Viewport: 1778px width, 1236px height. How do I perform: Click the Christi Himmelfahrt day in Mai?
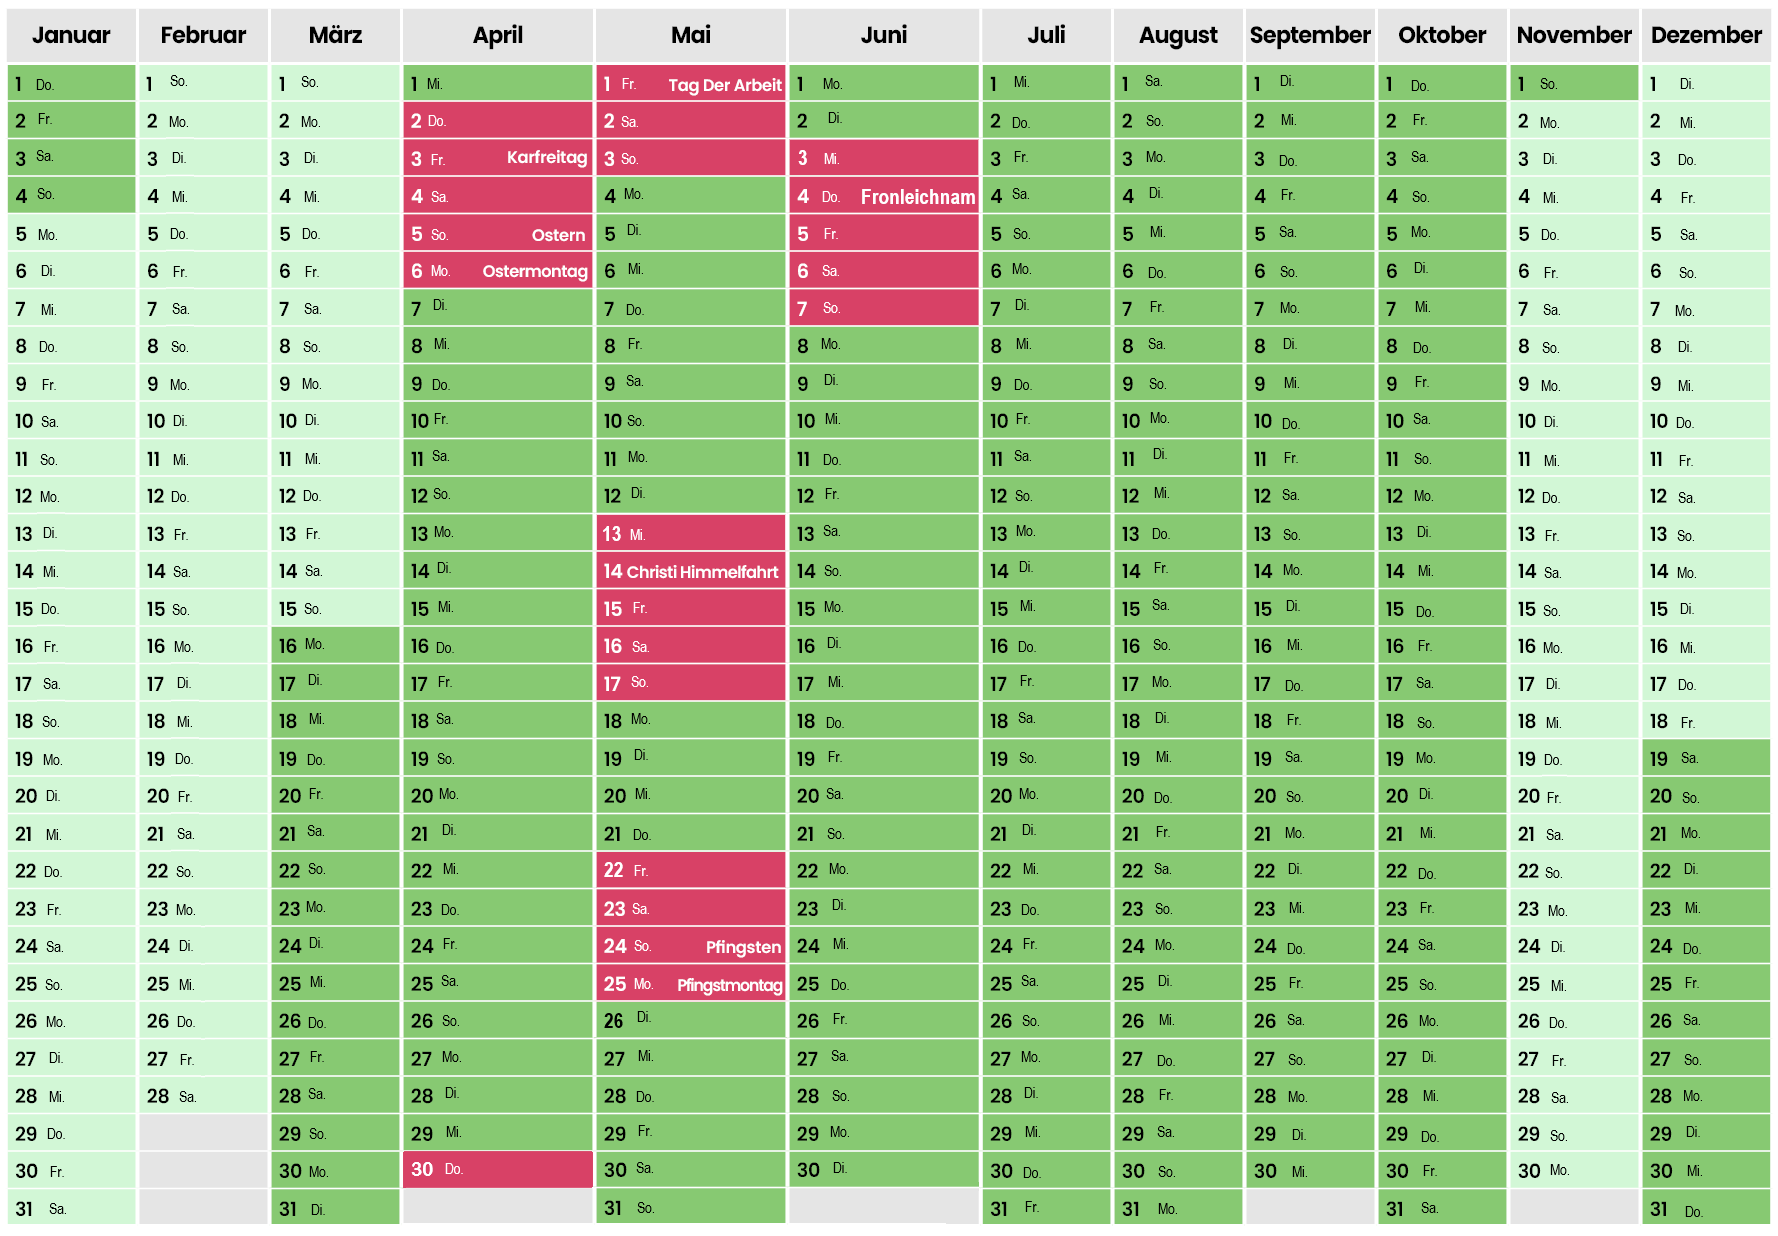(691, 571)
